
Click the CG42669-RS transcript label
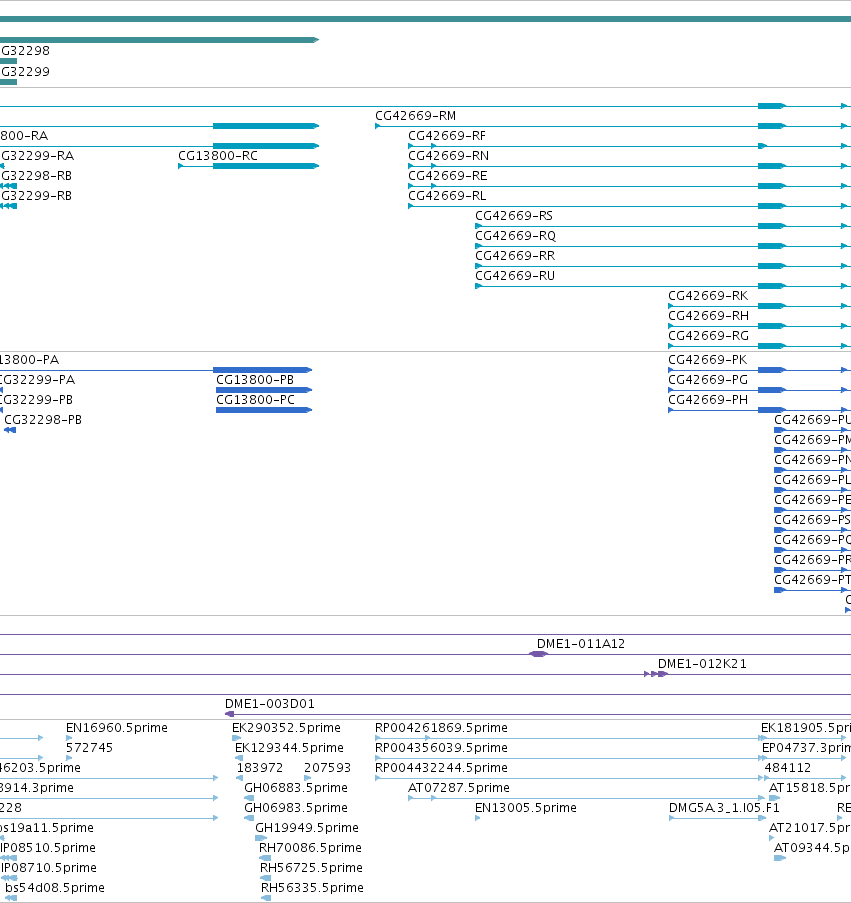point(514,216)
